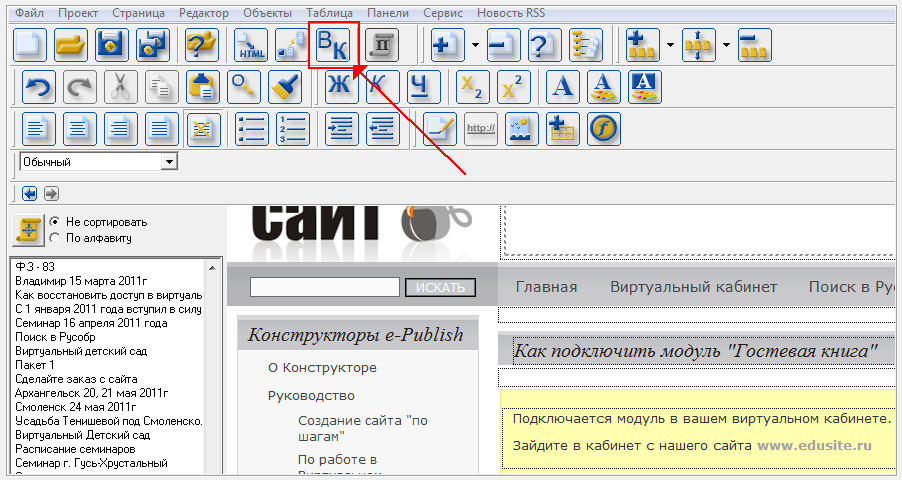Apply bold with the Ж button
The height and width of the screenshot is (480, 902).
pos(341,87)
